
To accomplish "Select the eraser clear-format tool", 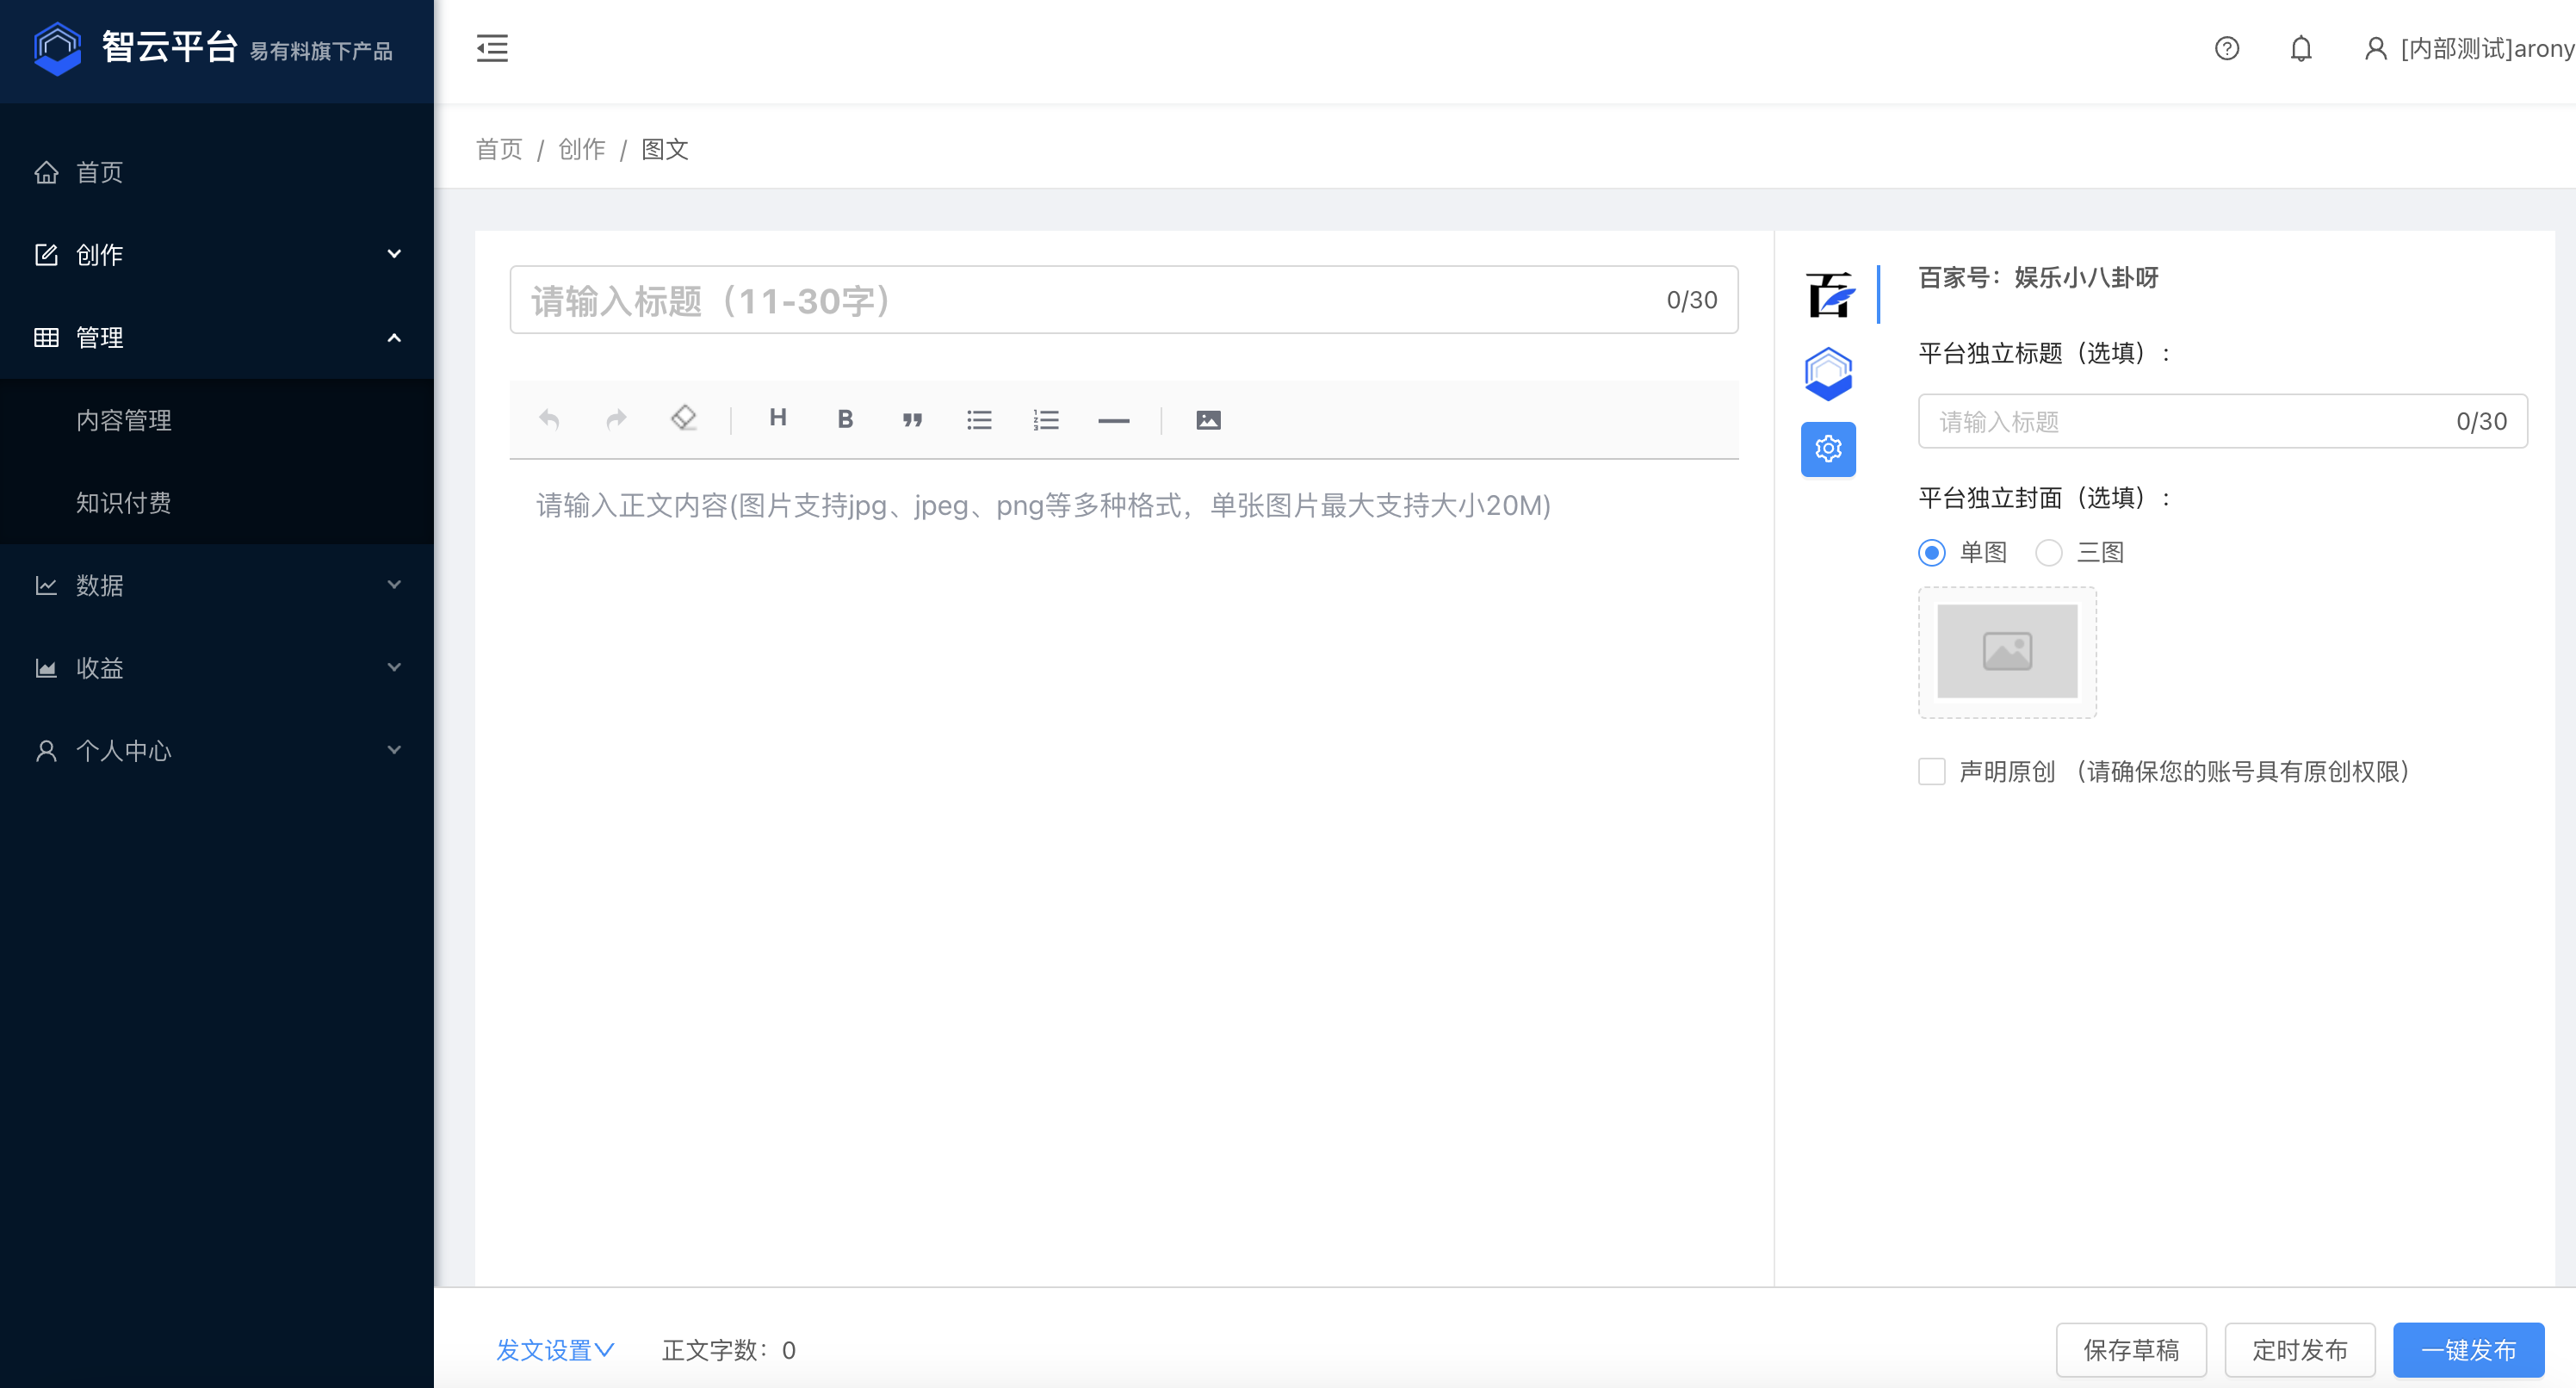I will click(683, 418).
